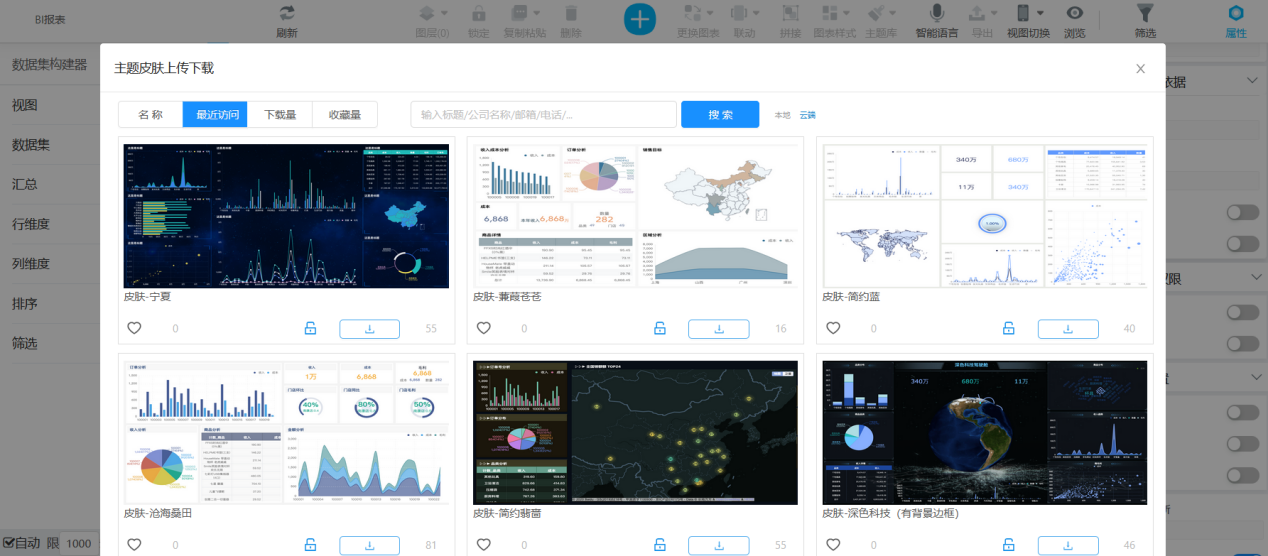Click the lock icon for 皮肤-深色科技
The image size is (1268, 556).
point(1009,545)
